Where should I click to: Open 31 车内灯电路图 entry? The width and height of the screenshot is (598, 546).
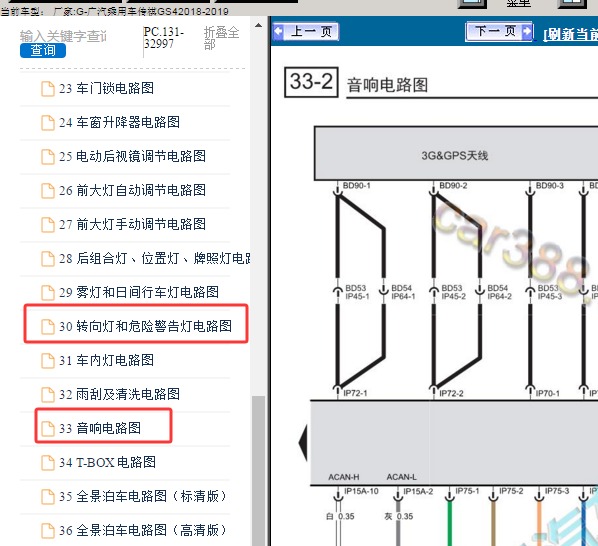click(106, 360)
